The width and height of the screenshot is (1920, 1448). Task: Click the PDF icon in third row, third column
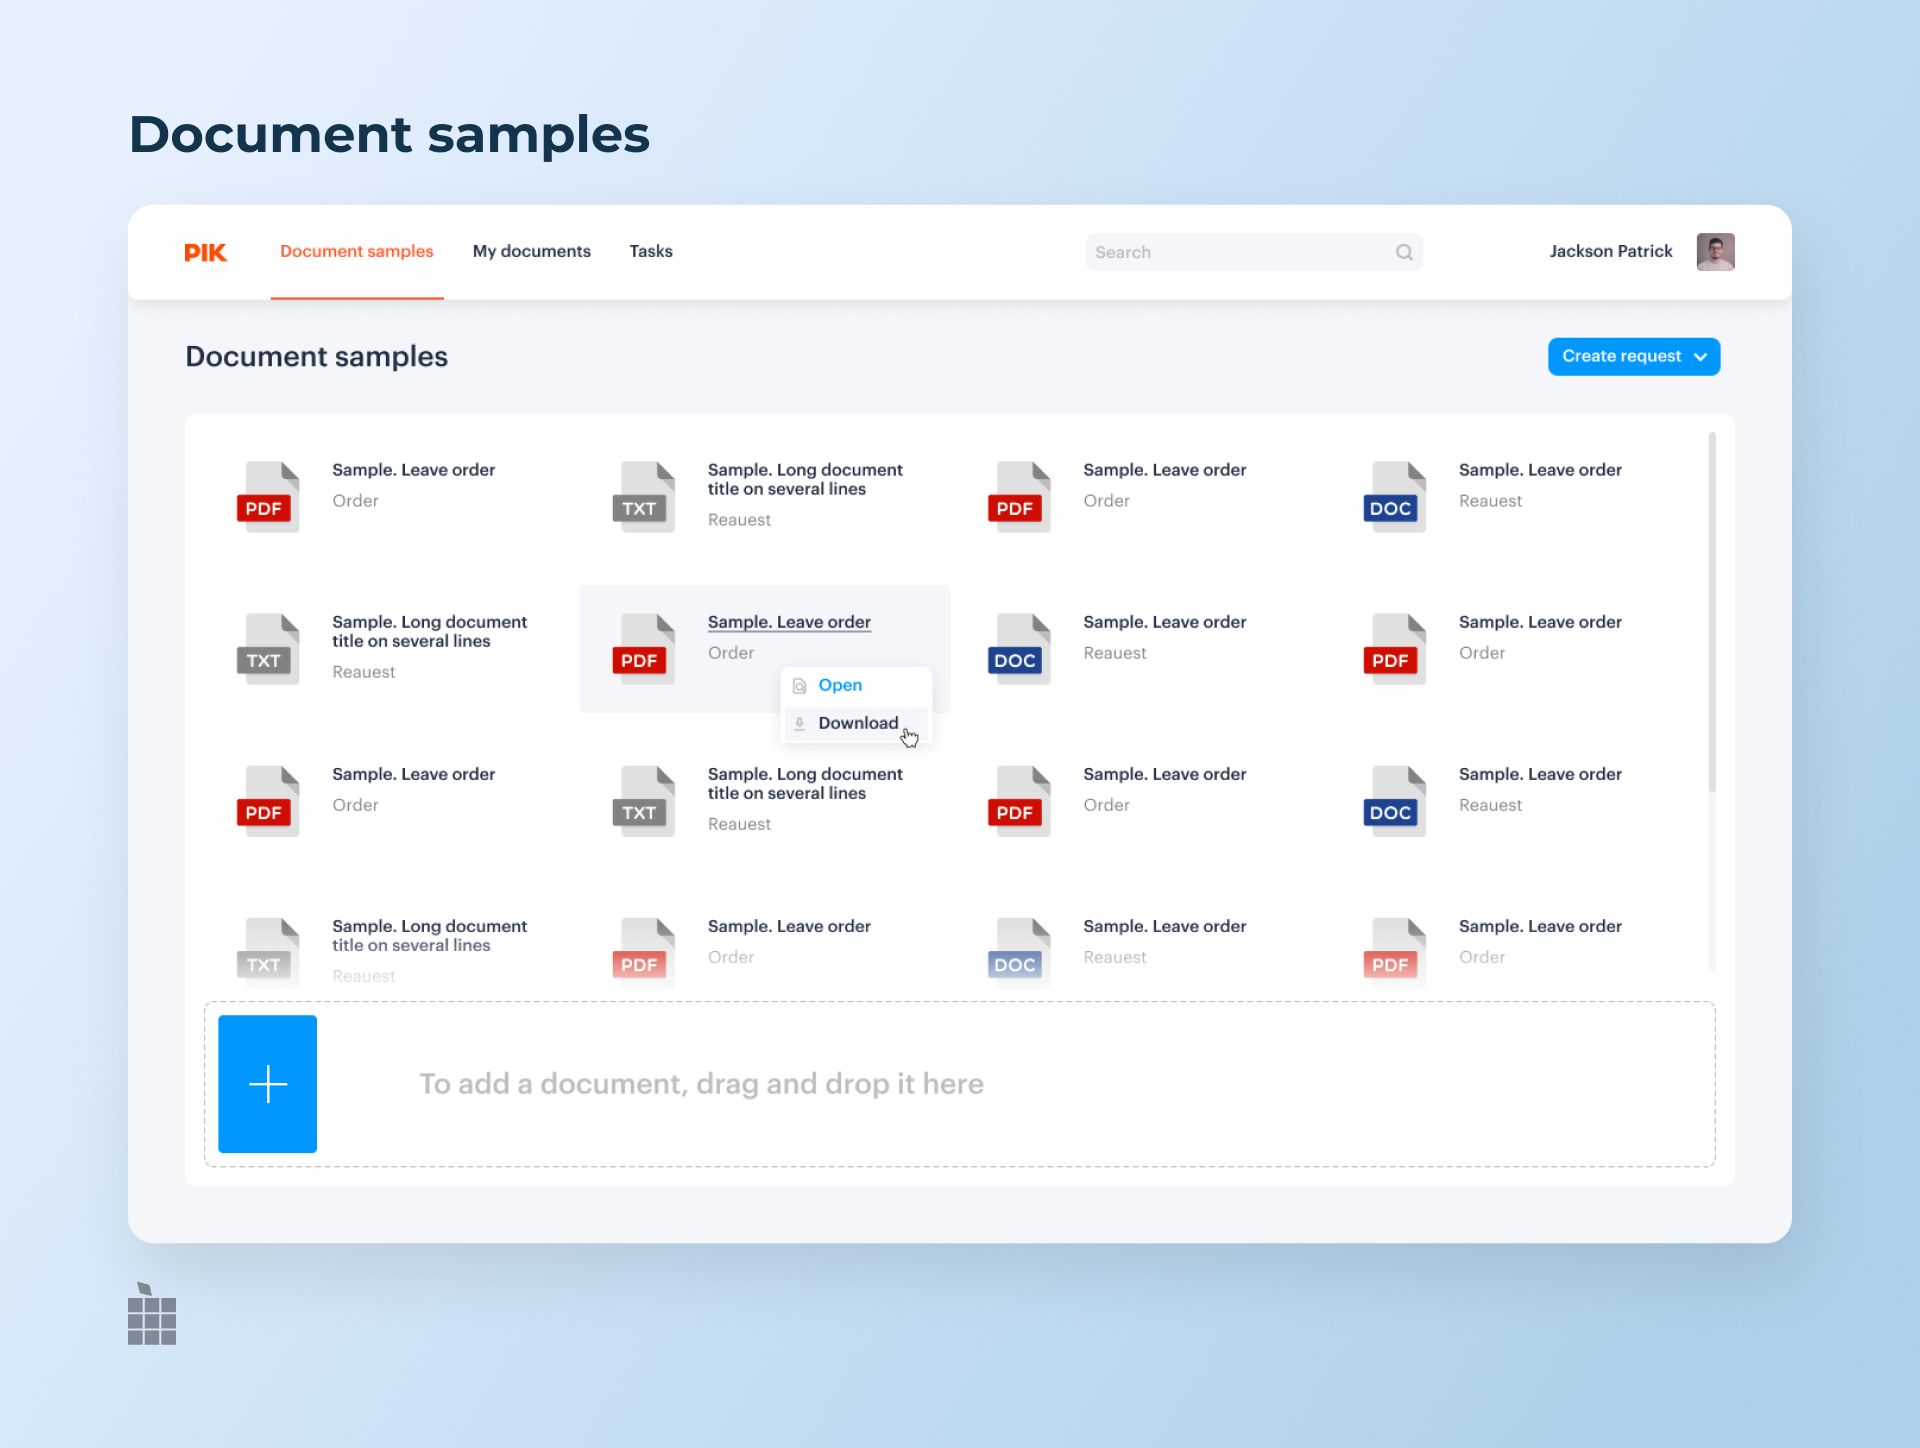[x=1017, y=800]
